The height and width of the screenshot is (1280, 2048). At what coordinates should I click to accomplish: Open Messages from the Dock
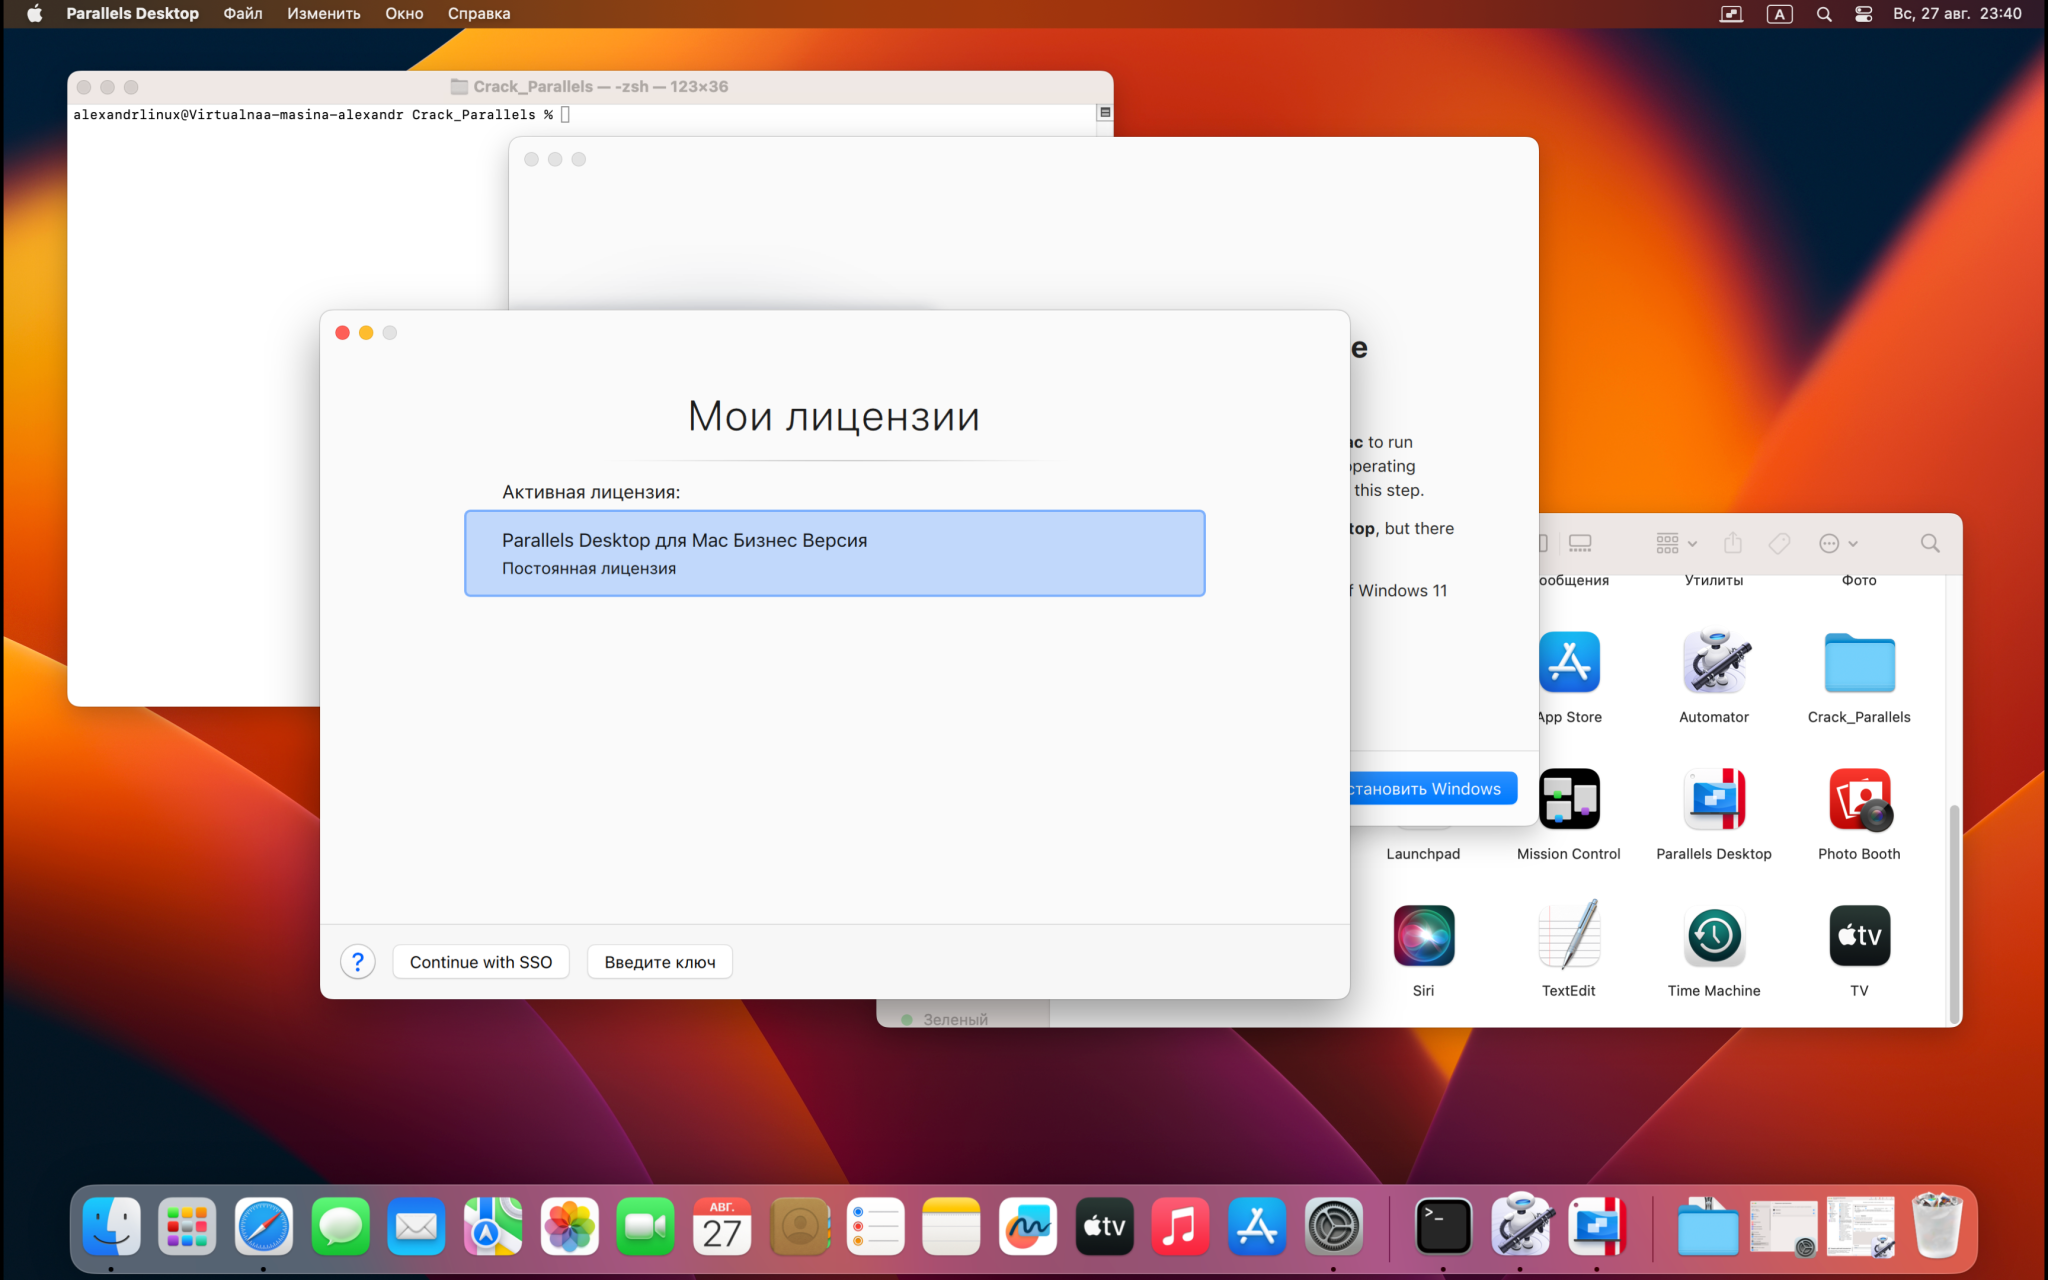pos(340,1226)
